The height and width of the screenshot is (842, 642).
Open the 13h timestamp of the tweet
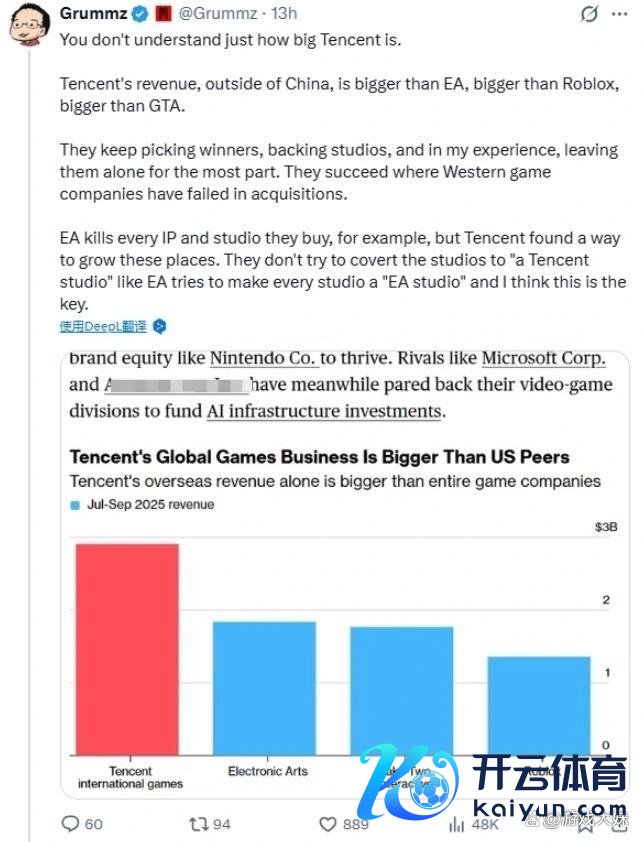click(284, 14)
